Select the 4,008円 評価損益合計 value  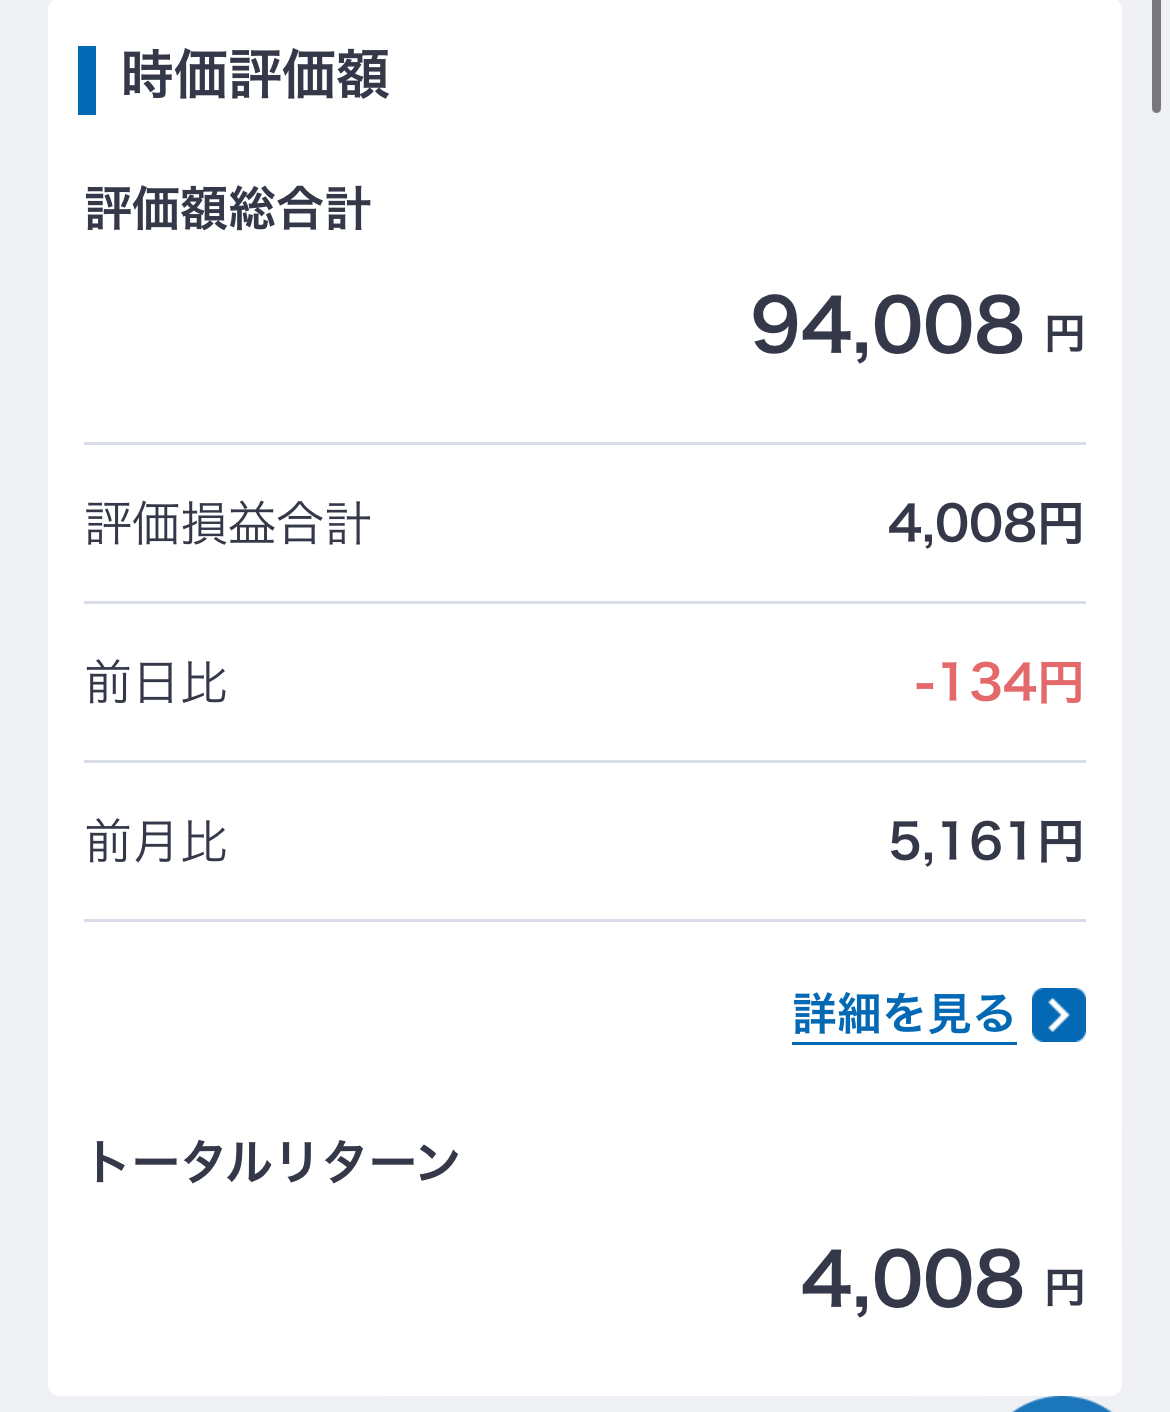pyautogui.click(x=985, y=524)
